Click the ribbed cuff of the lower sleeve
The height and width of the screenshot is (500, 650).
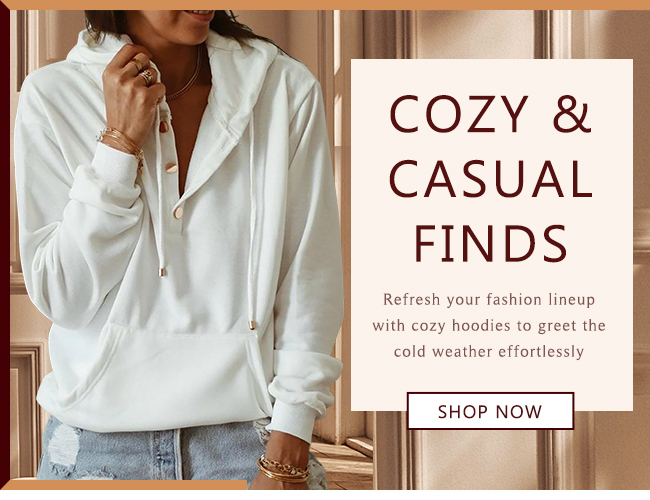click(290, 421)
